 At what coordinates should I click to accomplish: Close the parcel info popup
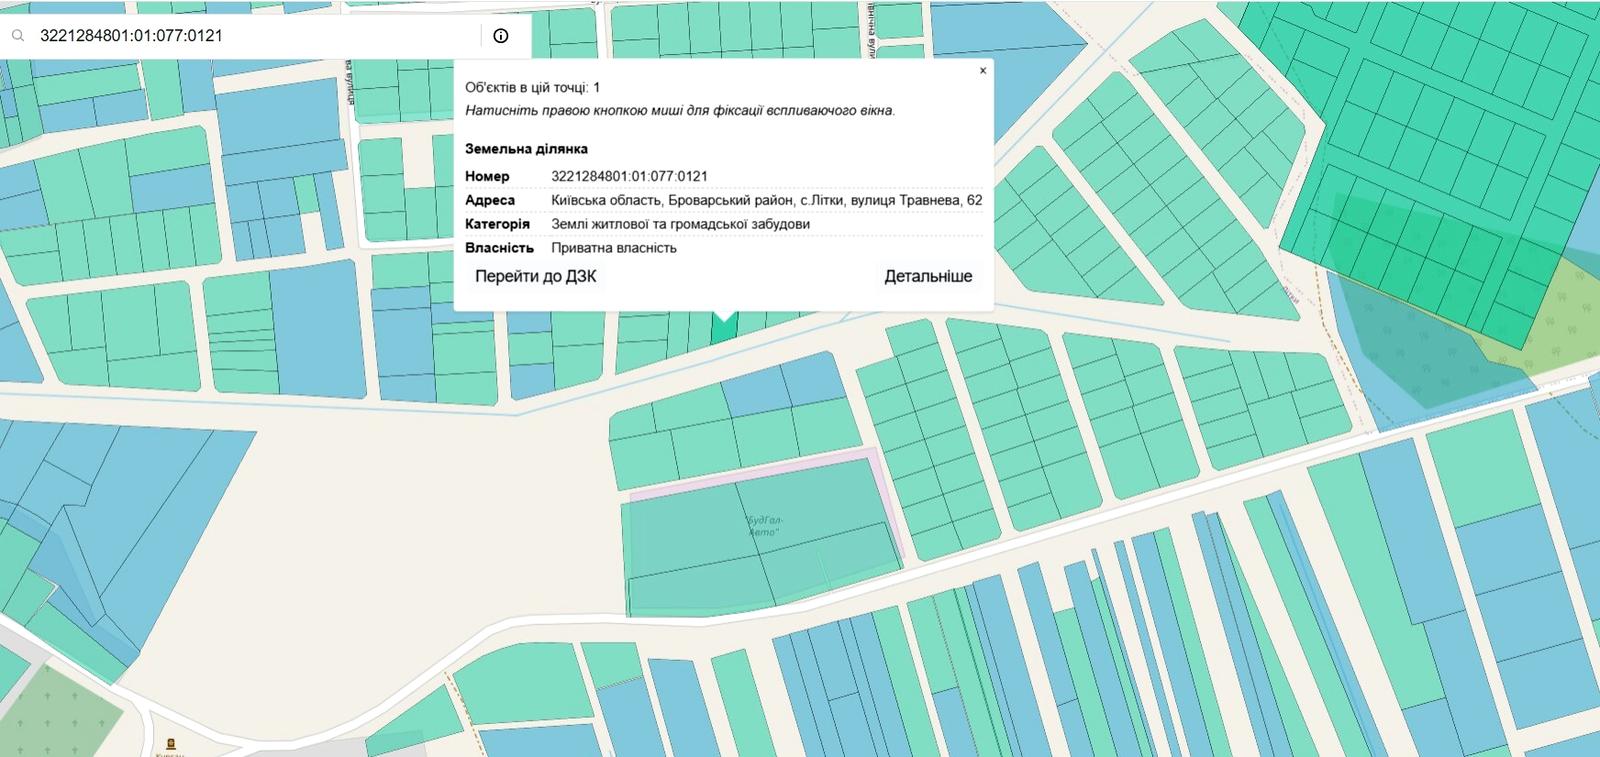coord(982,71)
